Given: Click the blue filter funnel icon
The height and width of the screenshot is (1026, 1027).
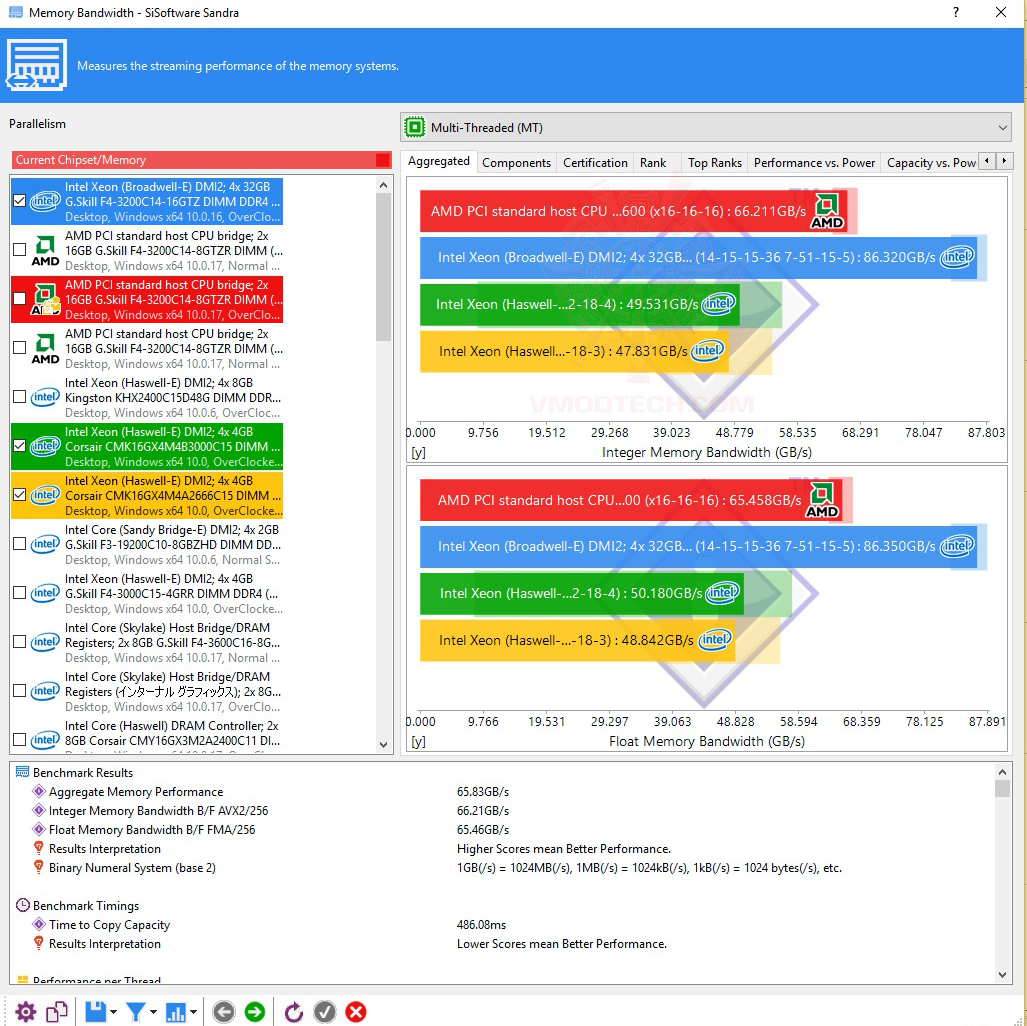Looking at the screenshot, I should 136,1012.
